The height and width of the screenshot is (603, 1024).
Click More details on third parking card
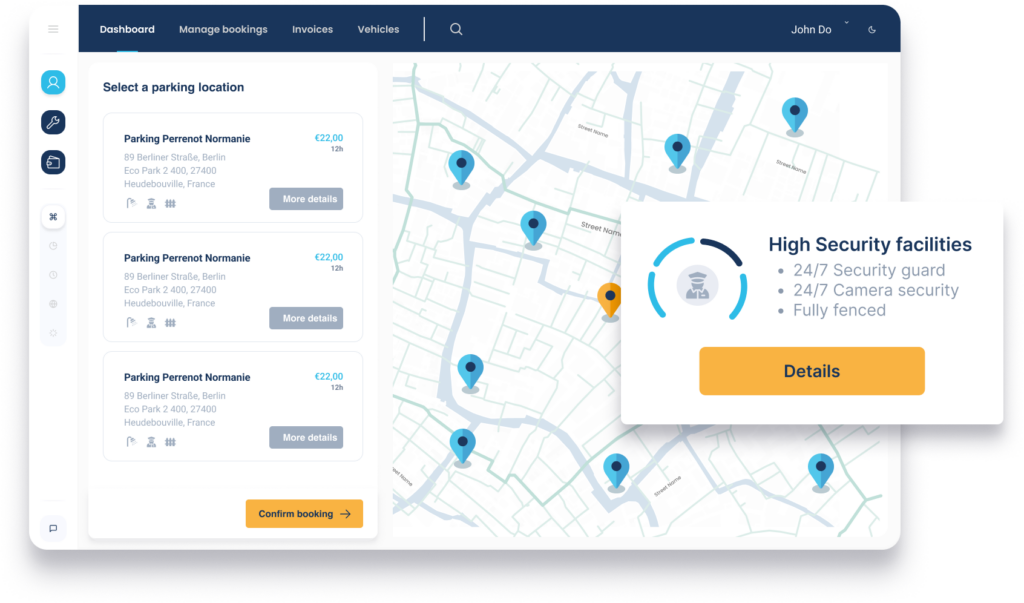306,437
